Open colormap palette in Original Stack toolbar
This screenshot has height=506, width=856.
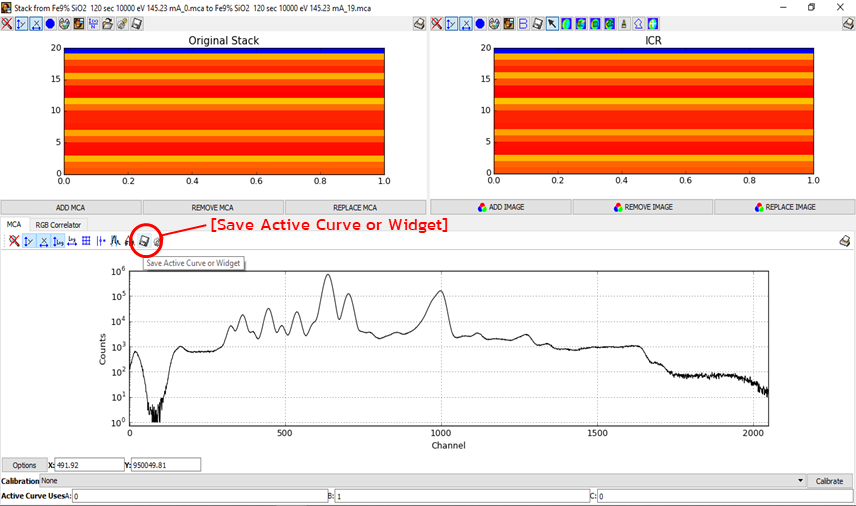[x=64, y=24]
